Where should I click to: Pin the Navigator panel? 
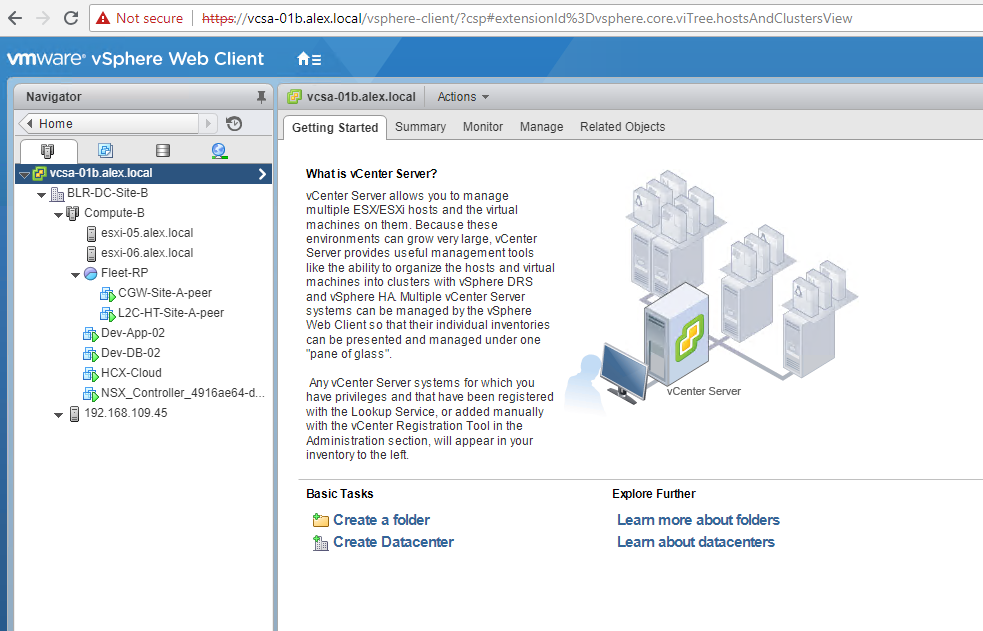coord(262,97)
